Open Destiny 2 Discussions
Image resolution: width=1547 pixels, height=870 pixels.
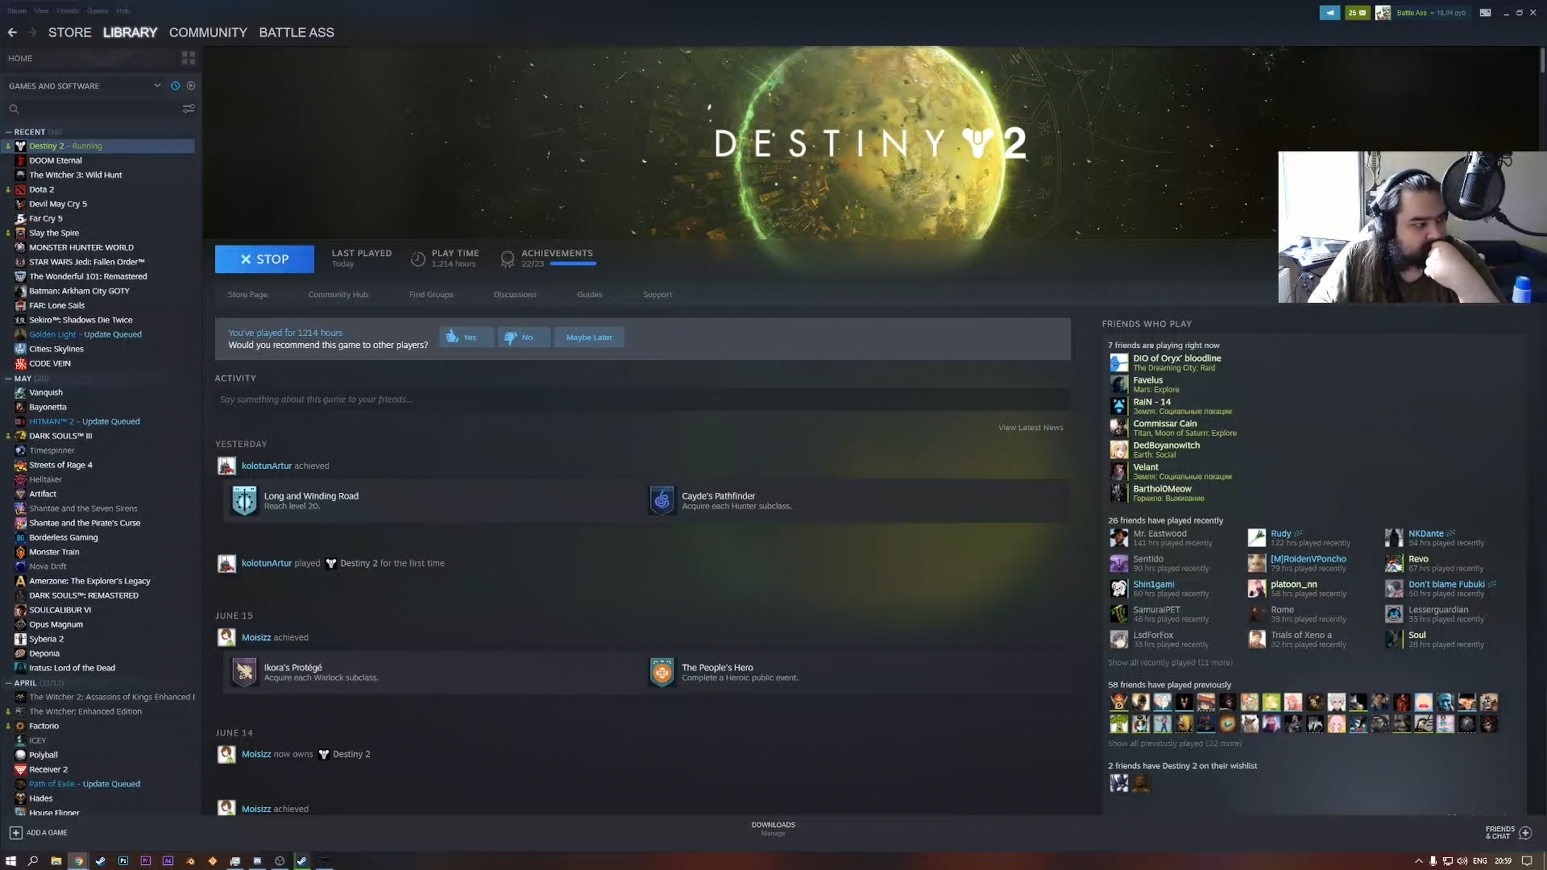point(515,295)
